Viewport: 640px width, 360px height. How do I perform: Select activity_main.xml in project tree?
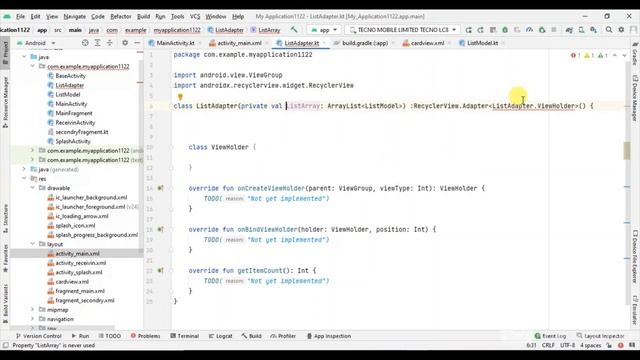pyautogui.click(x=77, y=253)
